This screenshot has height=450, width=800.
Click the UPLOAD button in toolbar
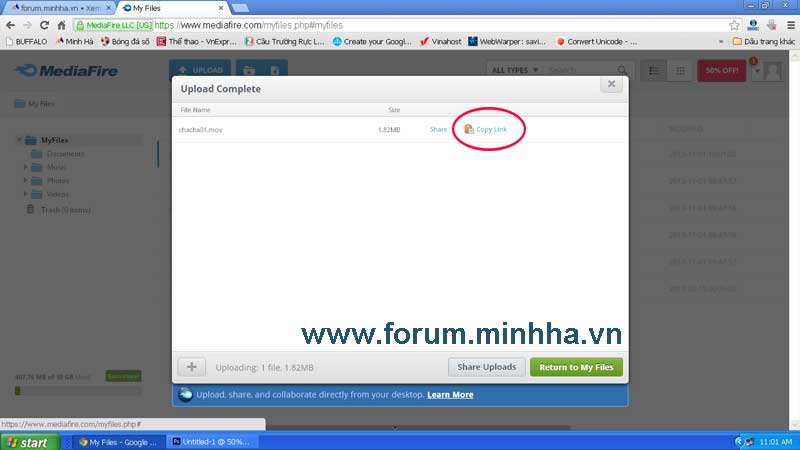(x=199, y=70)
